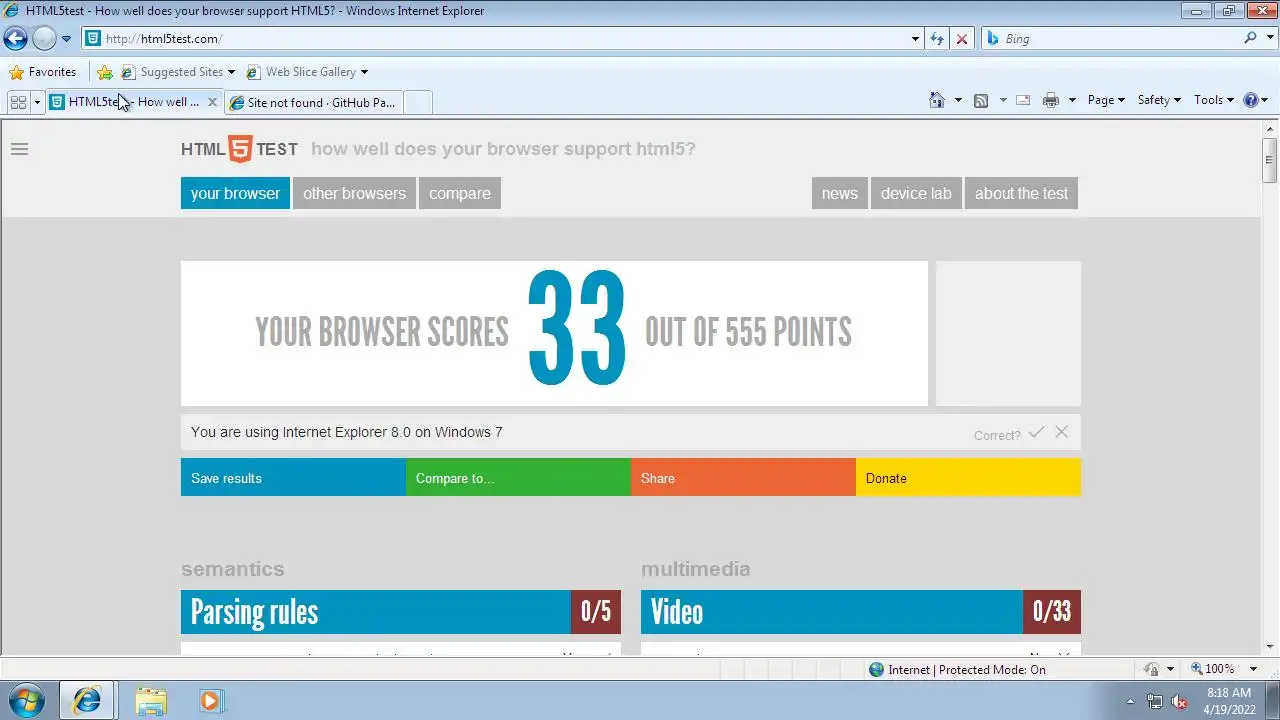Expand the tab list dropdown arrow
The width and height of the screenshot is (1280, 720).
(37, 102)
